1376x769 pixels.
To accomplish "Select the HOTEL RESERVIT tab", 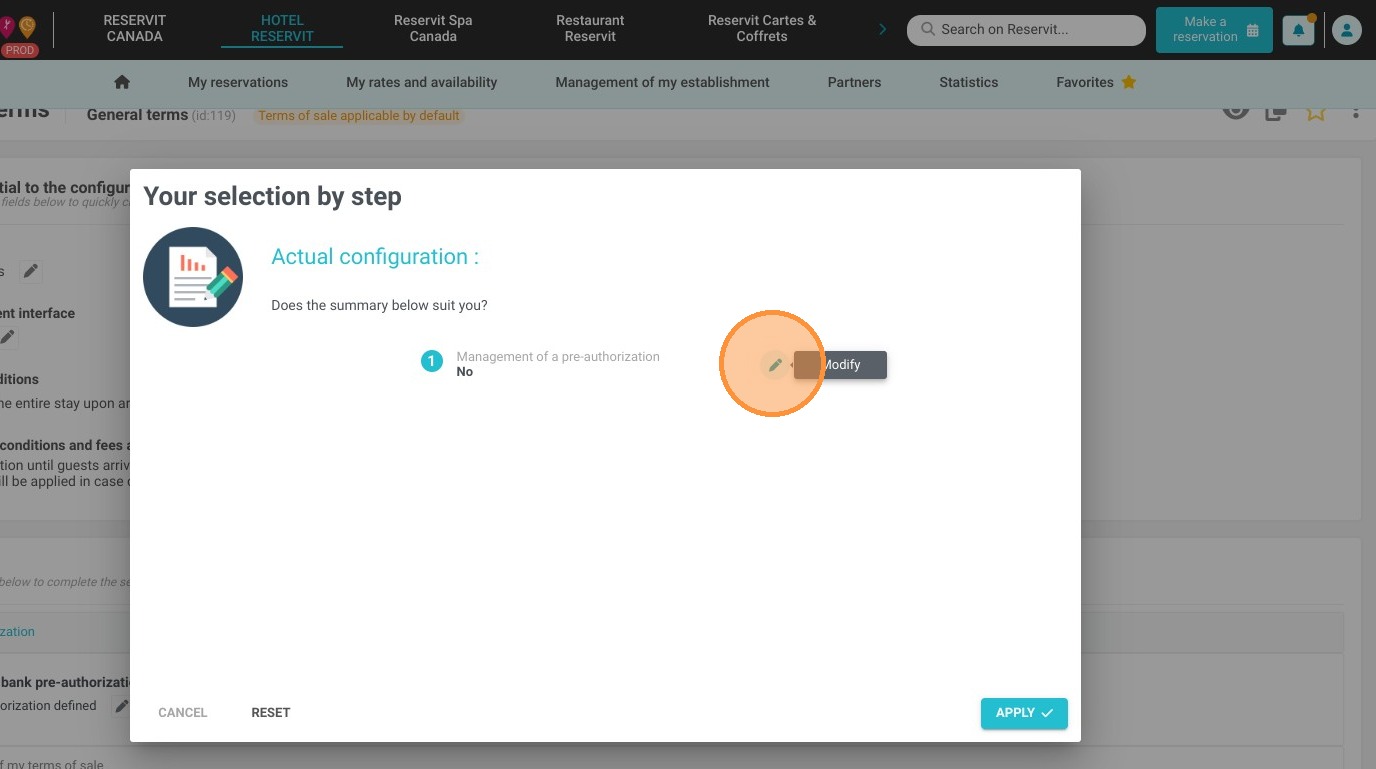I will click(x=282, y=28).
